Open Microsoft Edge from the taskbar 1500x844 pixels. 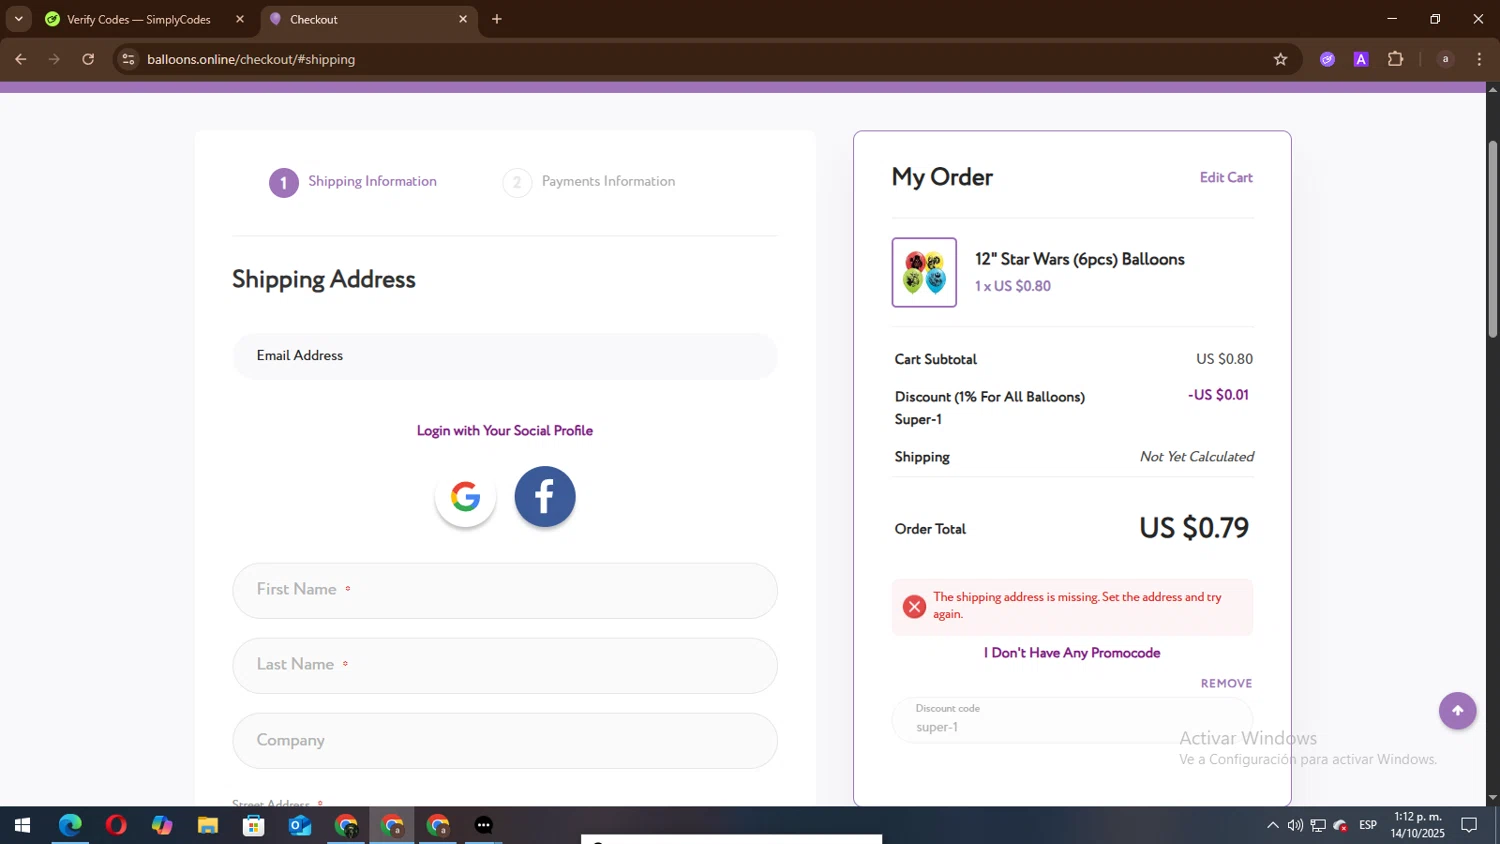click(x=70, y=825)
